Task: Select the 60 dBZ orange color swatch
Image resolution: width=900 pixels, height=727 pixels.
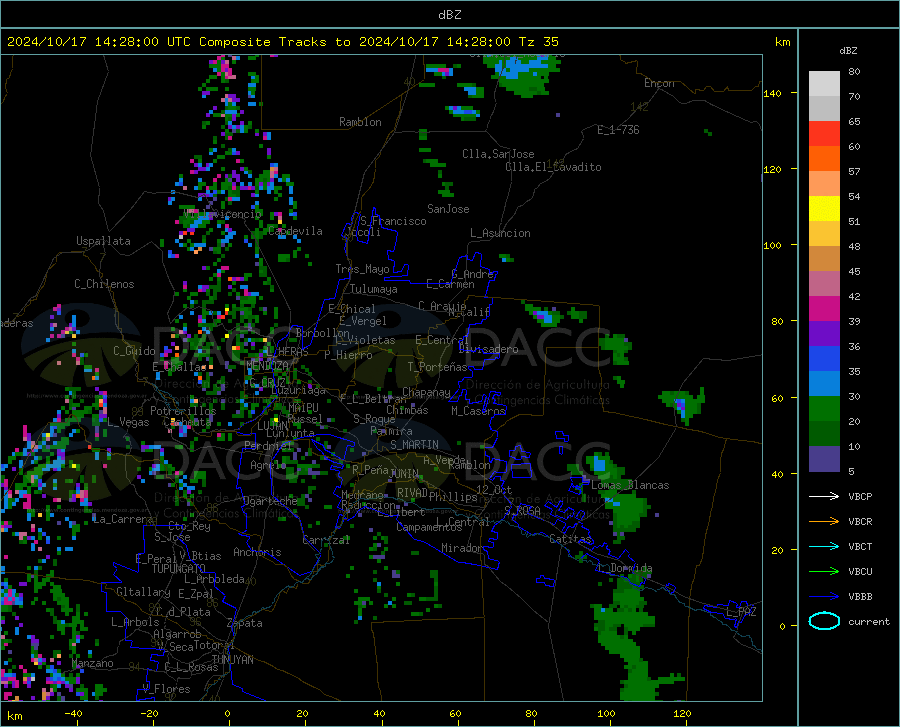Action: tap(824, 158)
